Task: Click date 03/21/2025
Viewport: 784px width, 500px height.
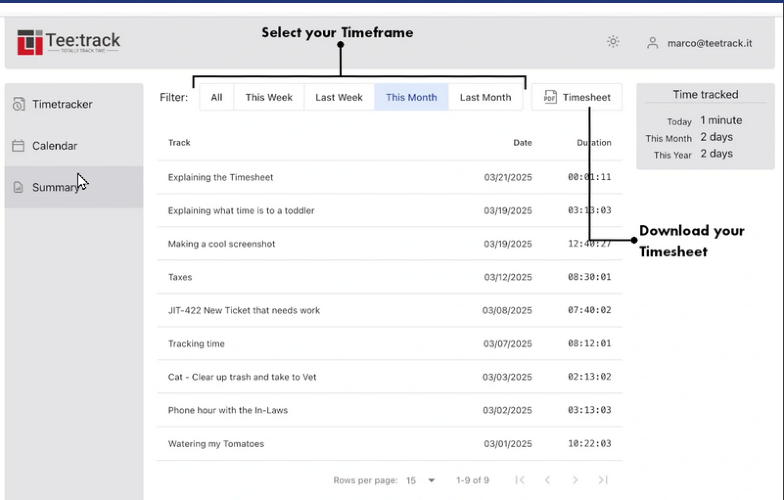Action: click(x=508, y=177)
